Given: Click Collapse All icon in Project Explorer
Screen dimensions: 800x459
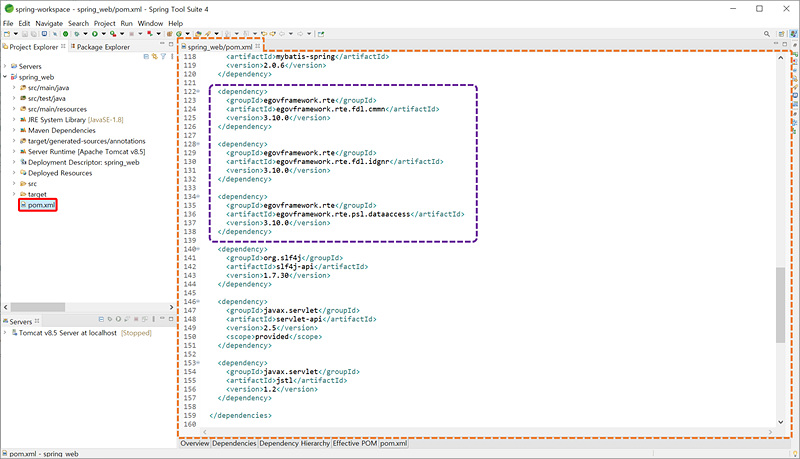Looking at the screenshot, I should point(146,56).
